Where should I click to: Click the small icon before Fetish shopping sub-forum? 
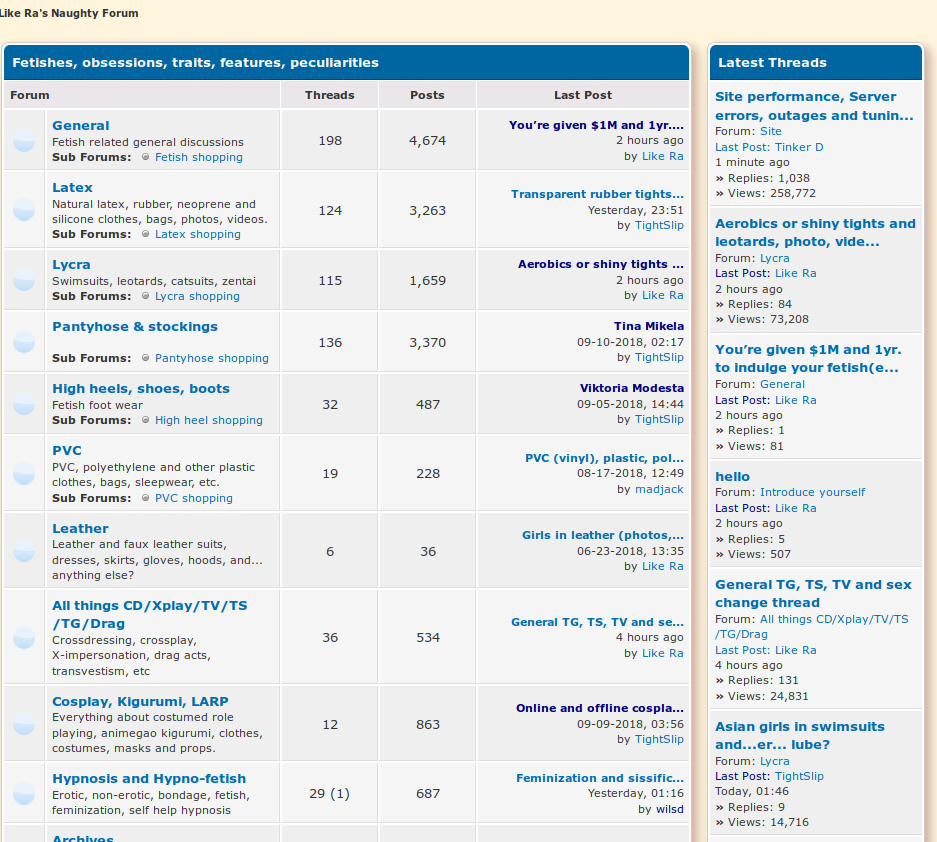tap(146, 157)
